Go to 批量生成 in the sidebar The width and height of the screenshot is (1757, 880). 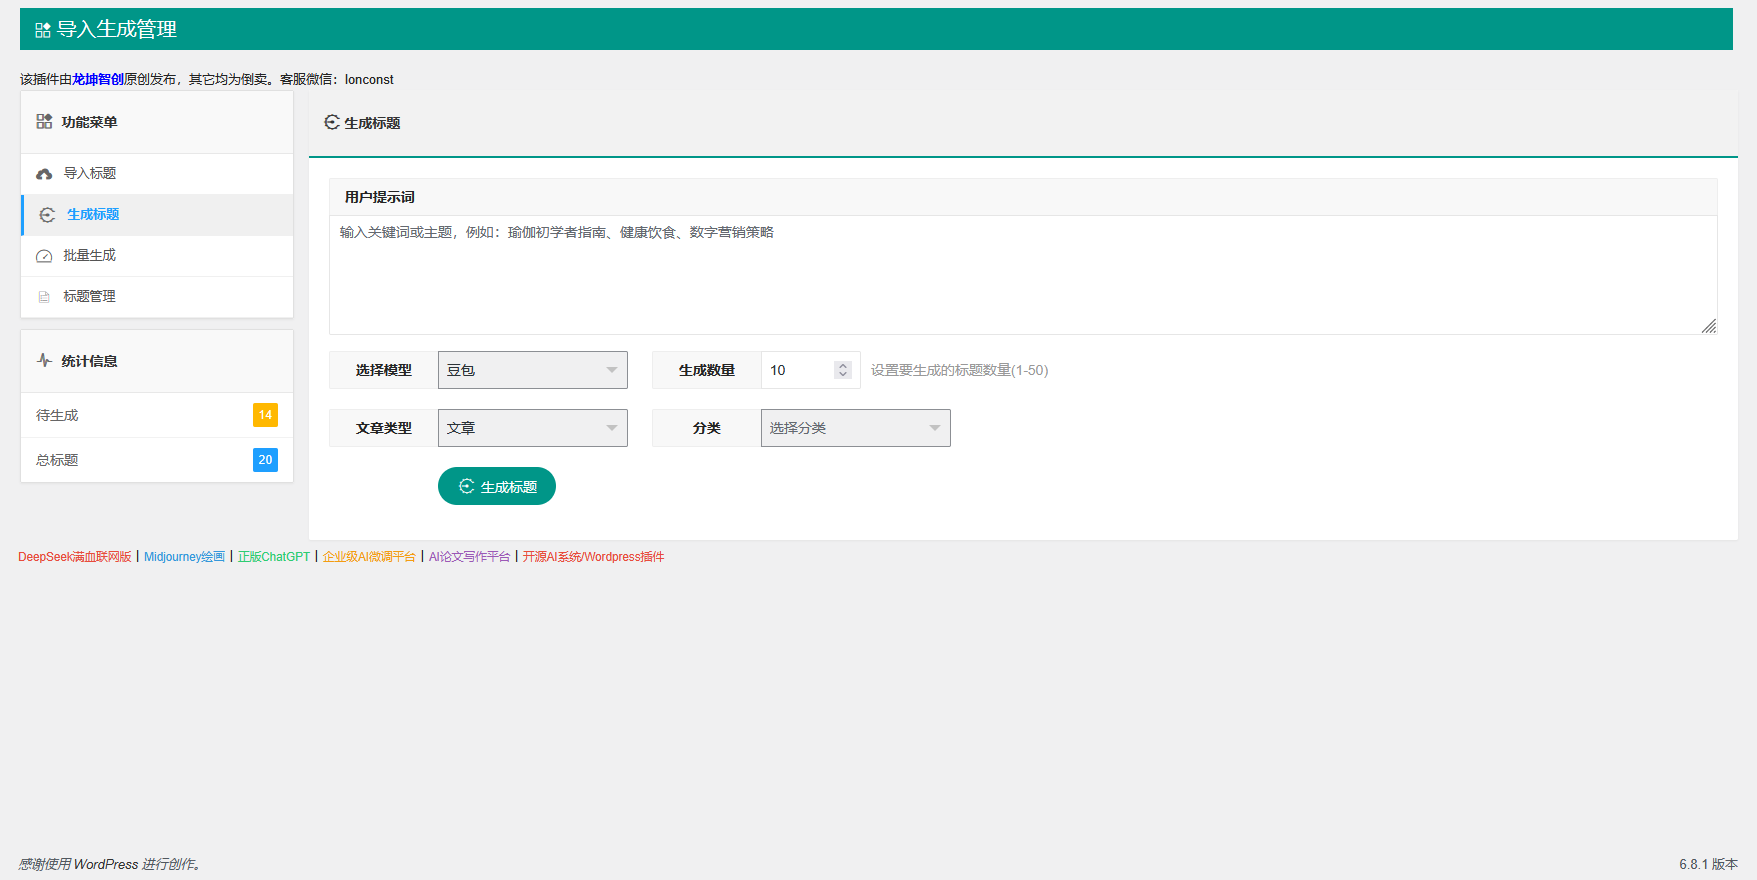point(90,255)
